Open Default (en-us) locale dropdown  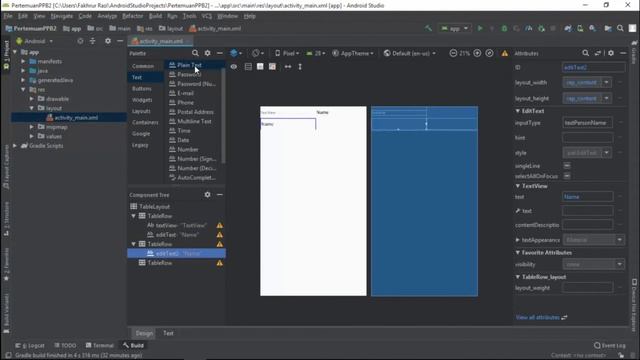[x=409, y=53]
